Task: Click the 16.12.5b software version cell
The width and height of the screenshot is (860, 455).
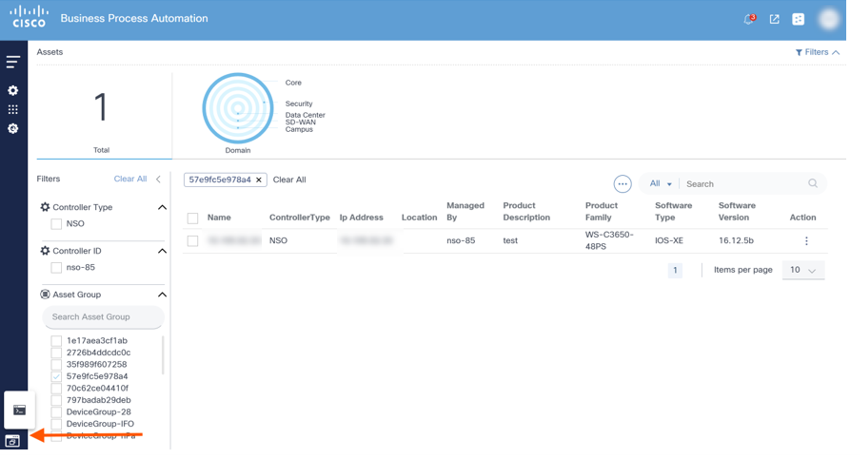Action: (736, 241)
